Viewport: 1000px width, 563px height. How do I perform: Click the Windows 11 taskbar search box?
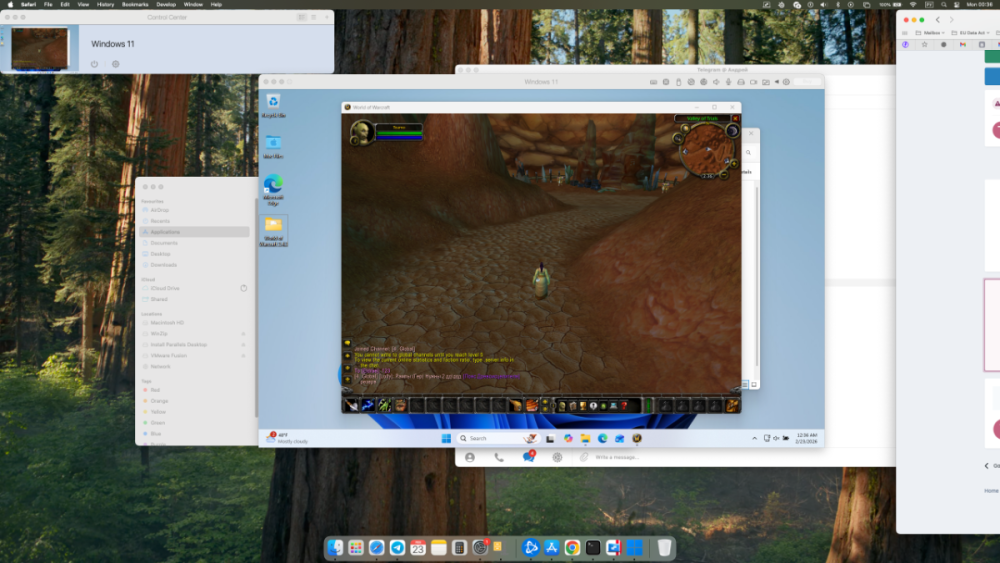[x=490, y=438]
